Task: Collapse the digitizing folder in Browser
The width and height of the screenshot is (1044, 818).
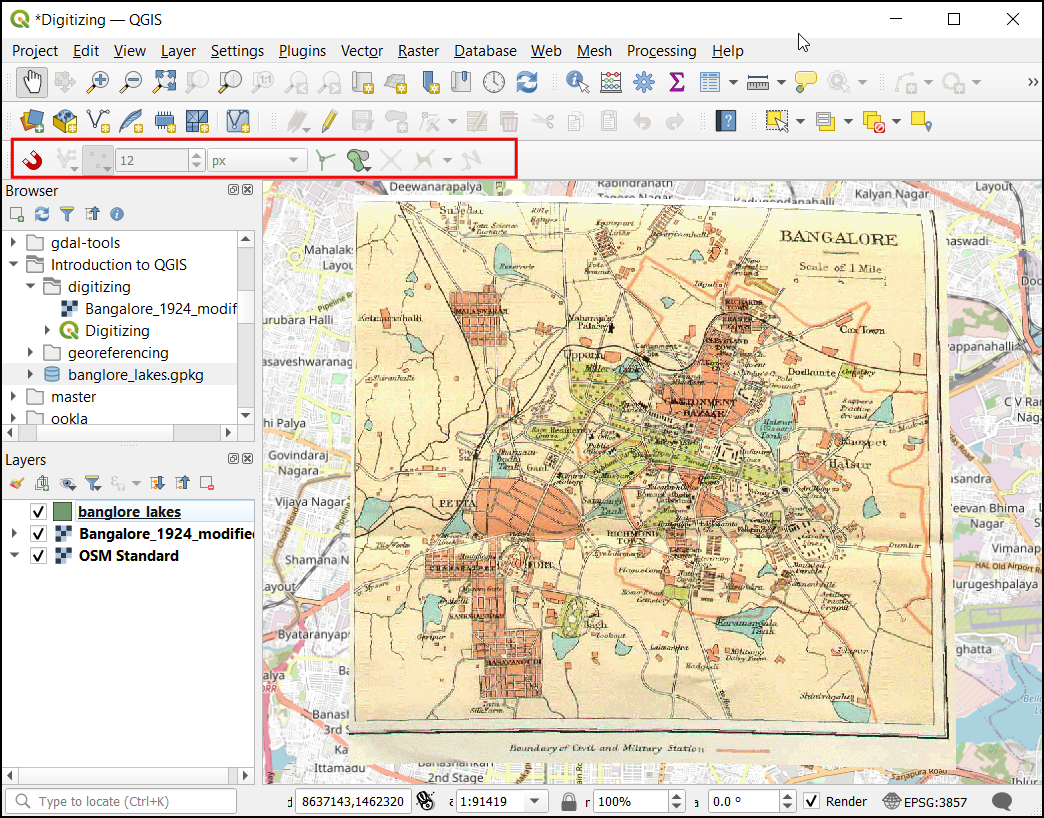Action: tap(30, 286)
